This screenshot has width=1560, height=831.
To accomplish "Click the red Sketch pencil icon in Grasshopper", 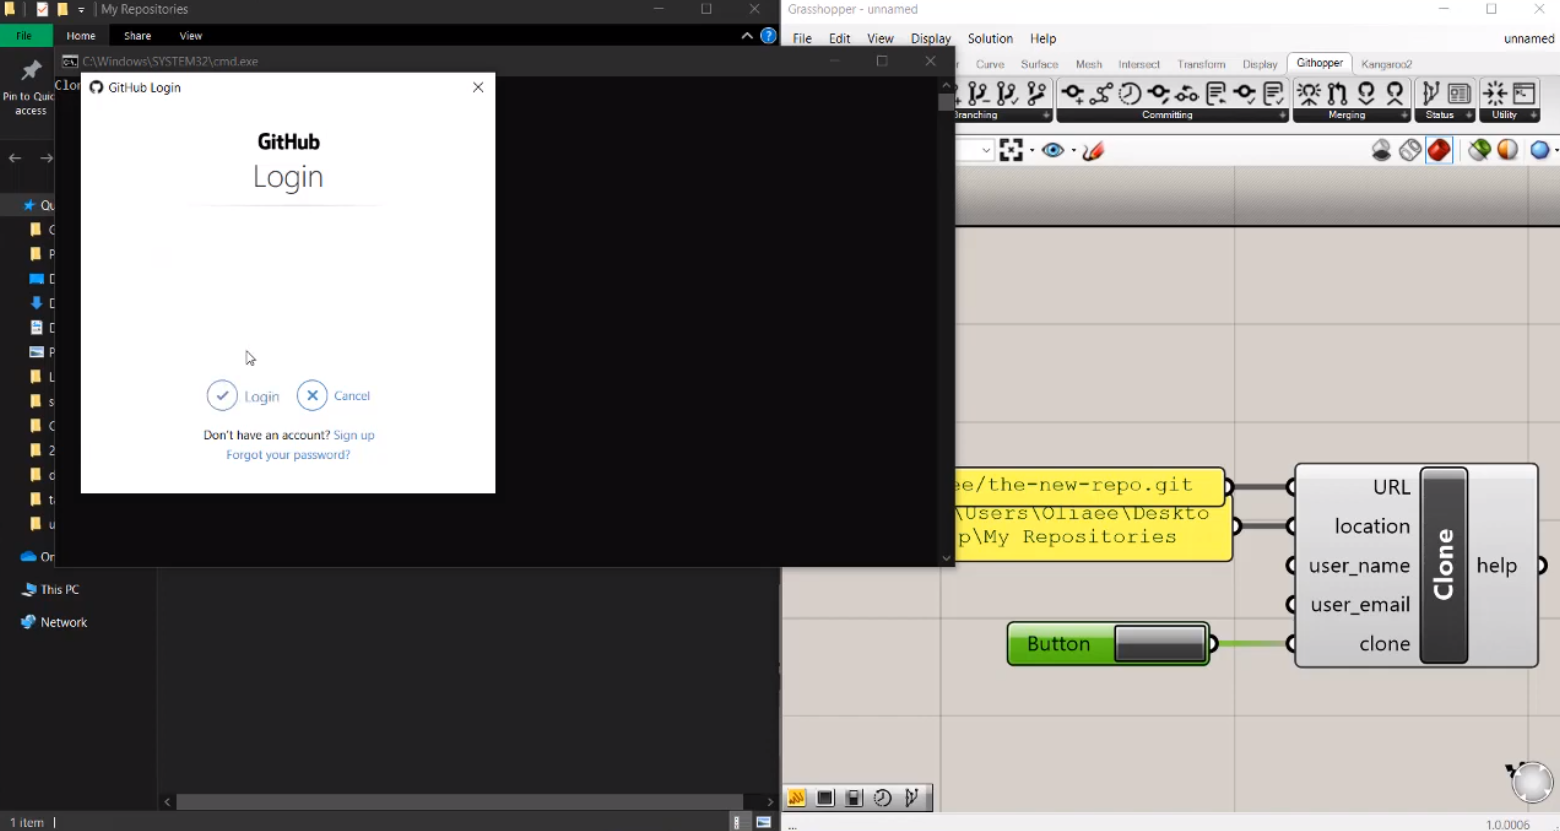I will (x=1093, y=150).
